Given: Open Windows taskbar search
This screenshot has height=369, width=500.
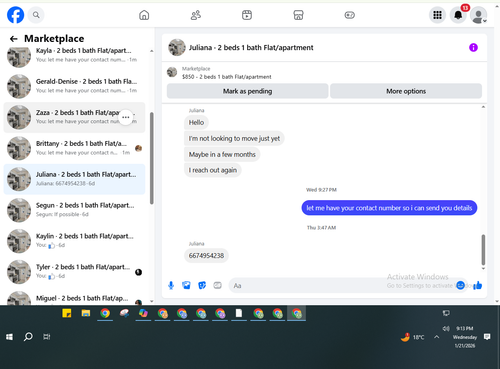Looking at the screenshot, I should (28, 337).
